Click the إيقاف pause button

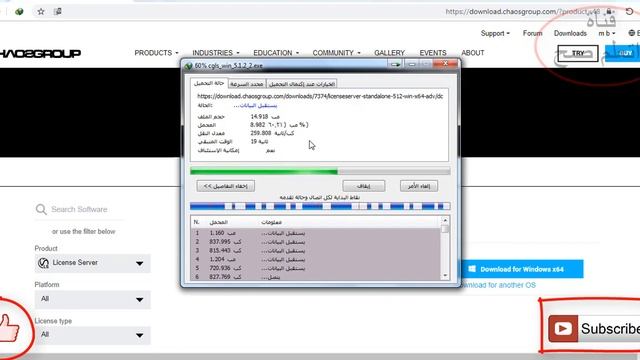pos(364,186)
